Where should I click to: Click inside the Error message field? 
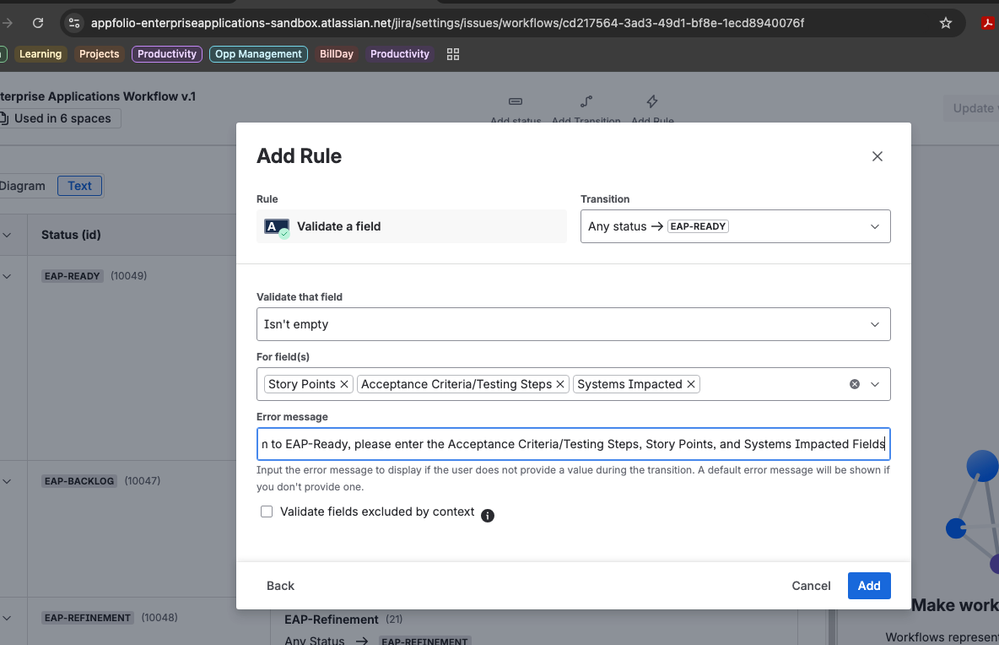point(572,443)
